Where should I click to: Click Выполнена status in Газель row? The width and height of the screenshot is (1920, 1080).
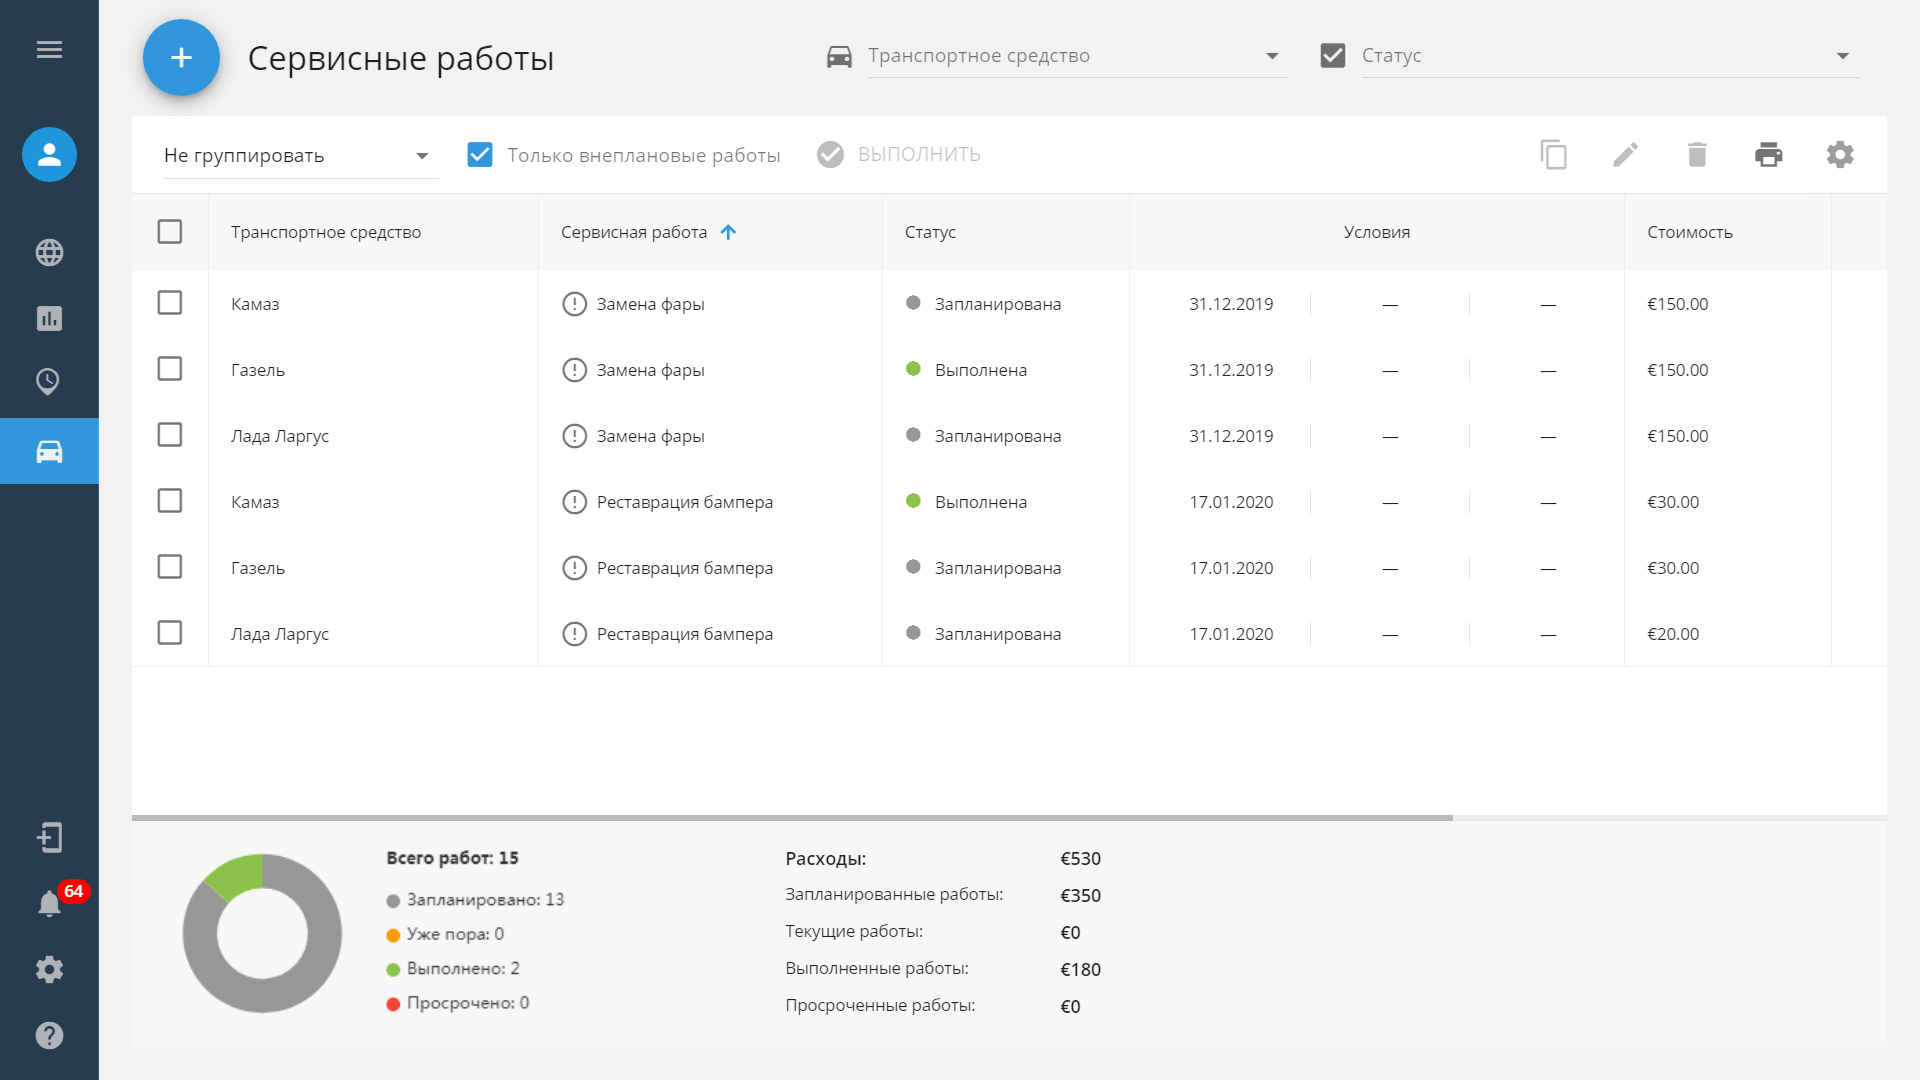click(981, 370)
